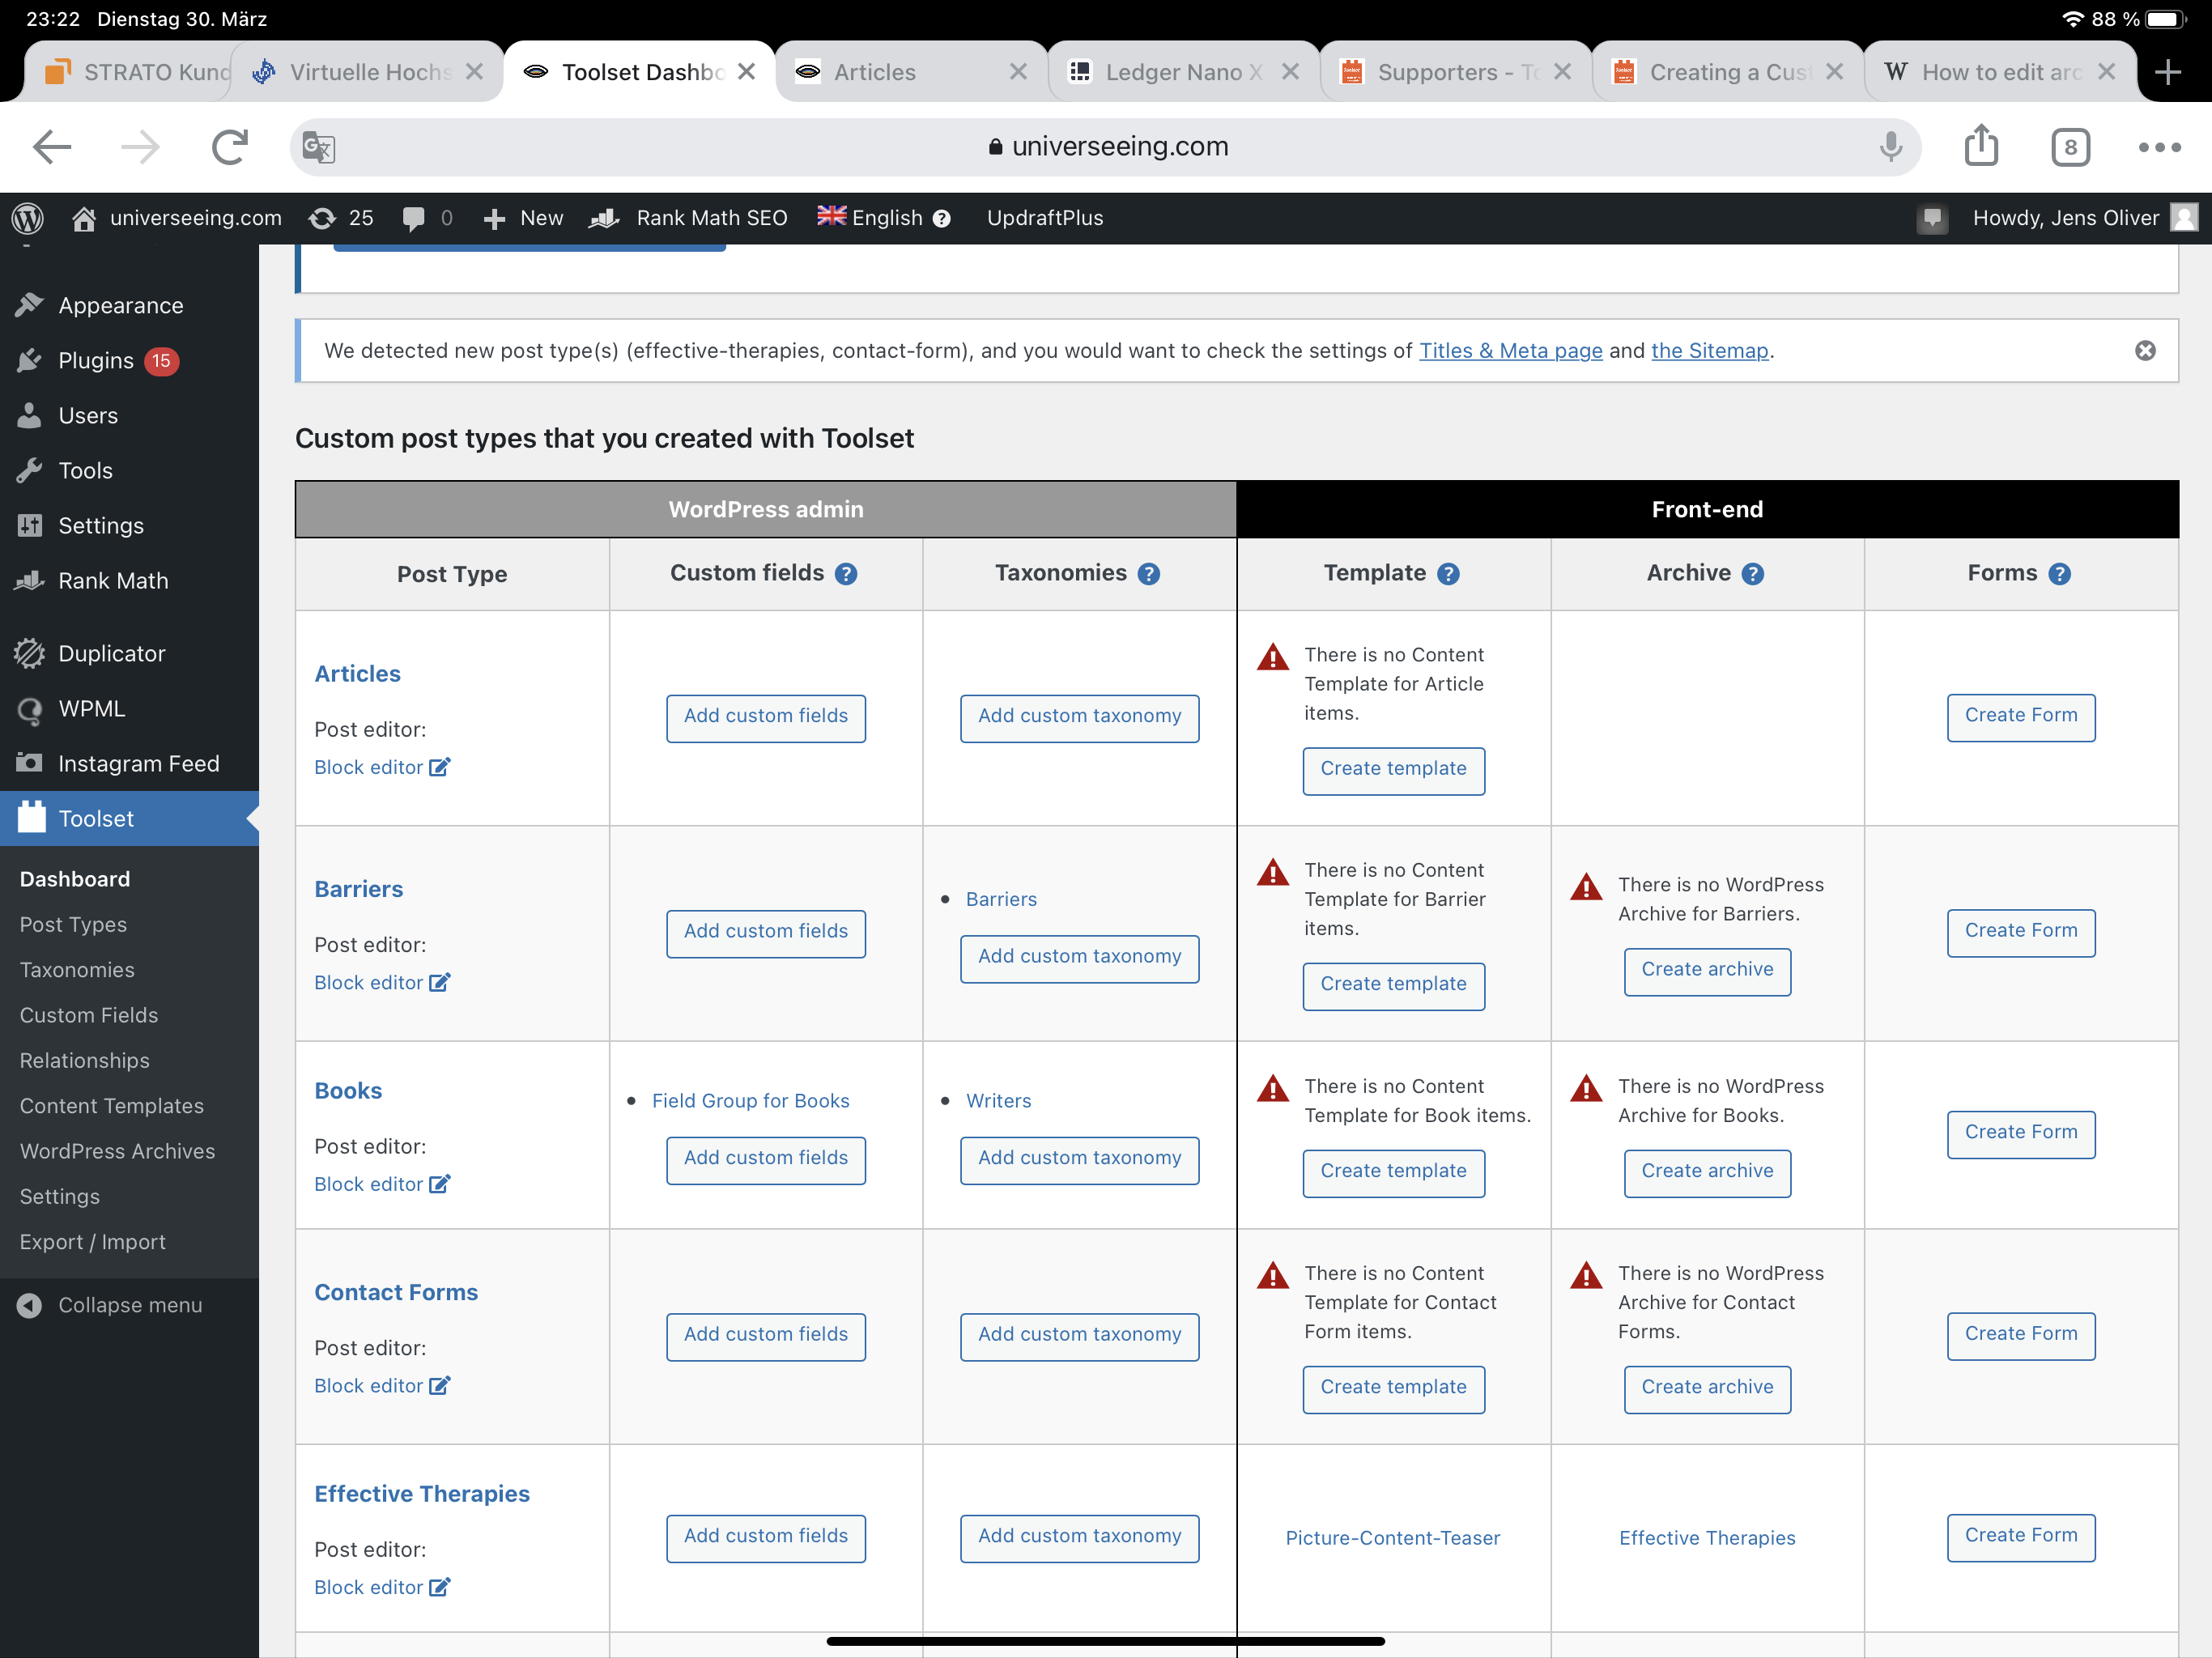Click Add custom taxonomy for Barriers

1079,958
